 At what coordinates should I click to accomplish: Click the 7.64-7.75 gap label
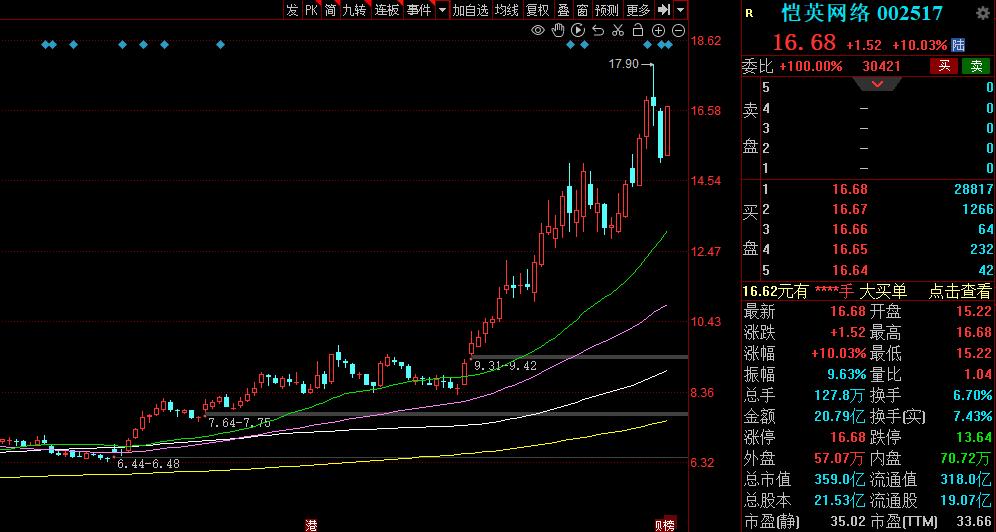pos(239,422)
